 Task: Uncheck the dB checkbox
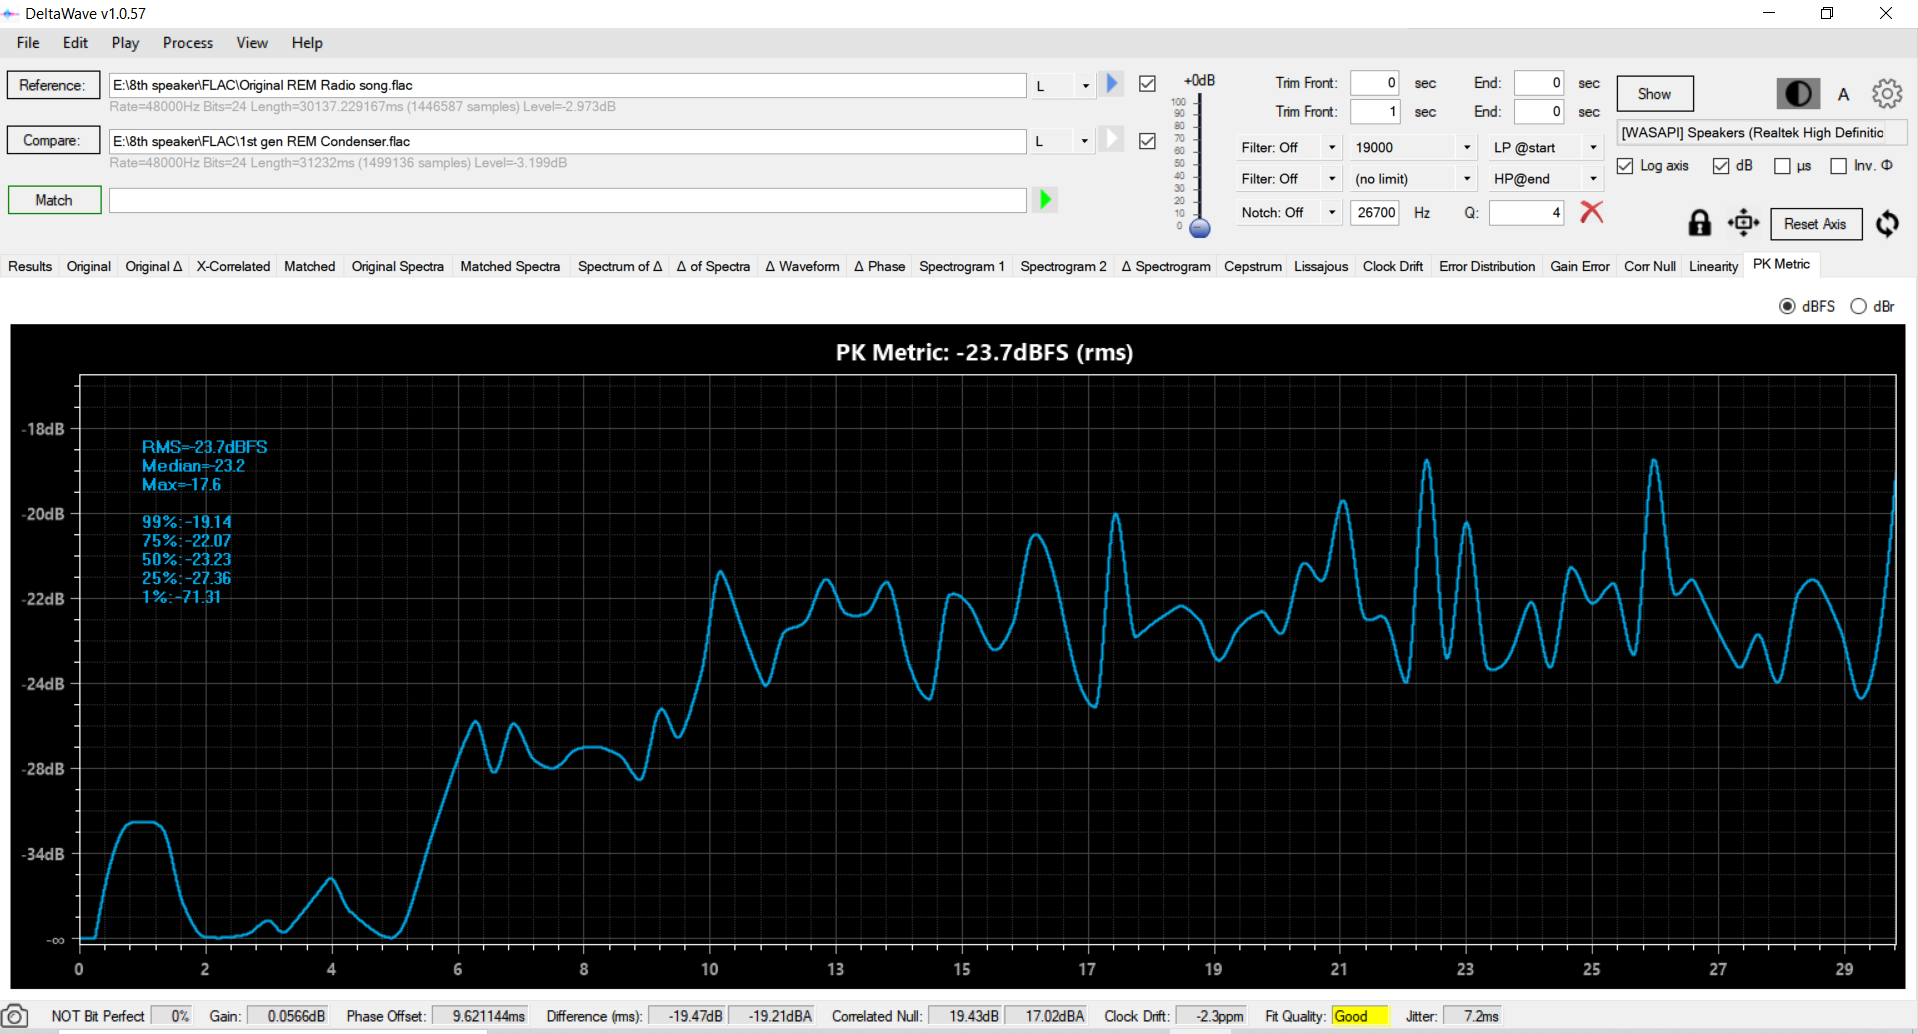pos(1721,166)
